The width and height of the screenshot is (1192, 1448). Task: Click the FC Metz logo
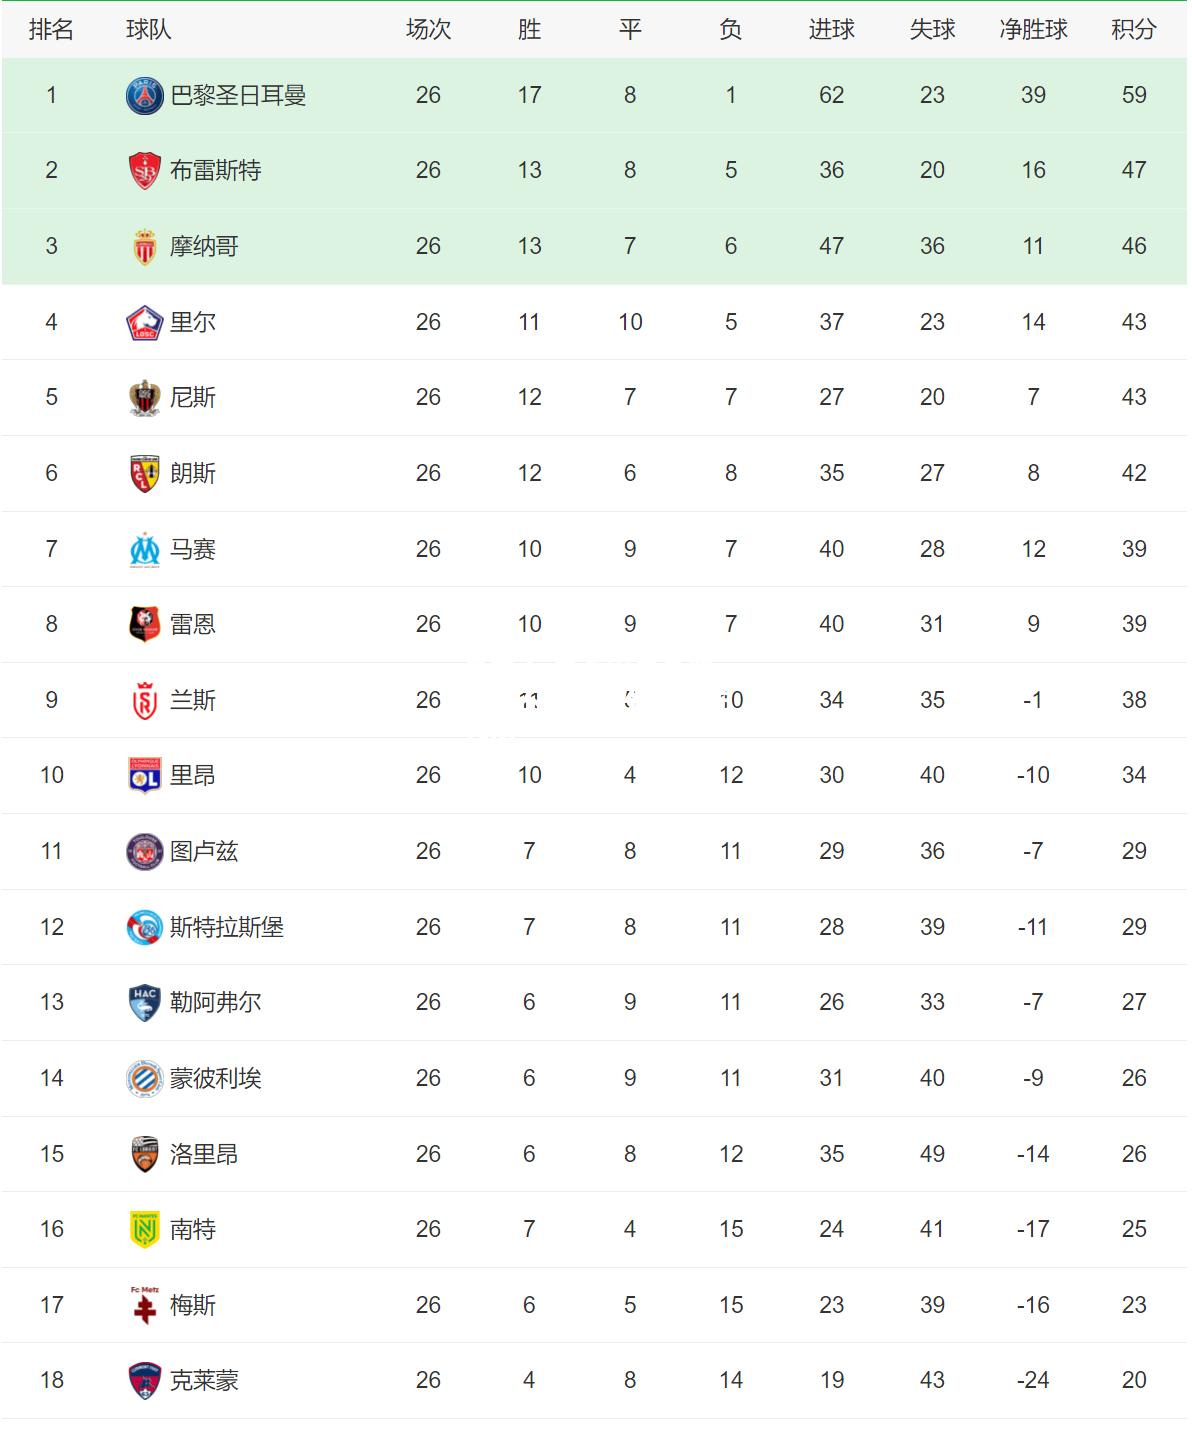coord(145,1306)
